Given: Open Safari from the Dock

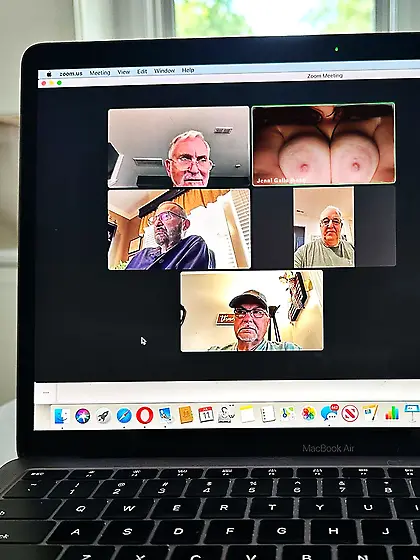Looking at the screenshot, I should click(x=124, y=416).
